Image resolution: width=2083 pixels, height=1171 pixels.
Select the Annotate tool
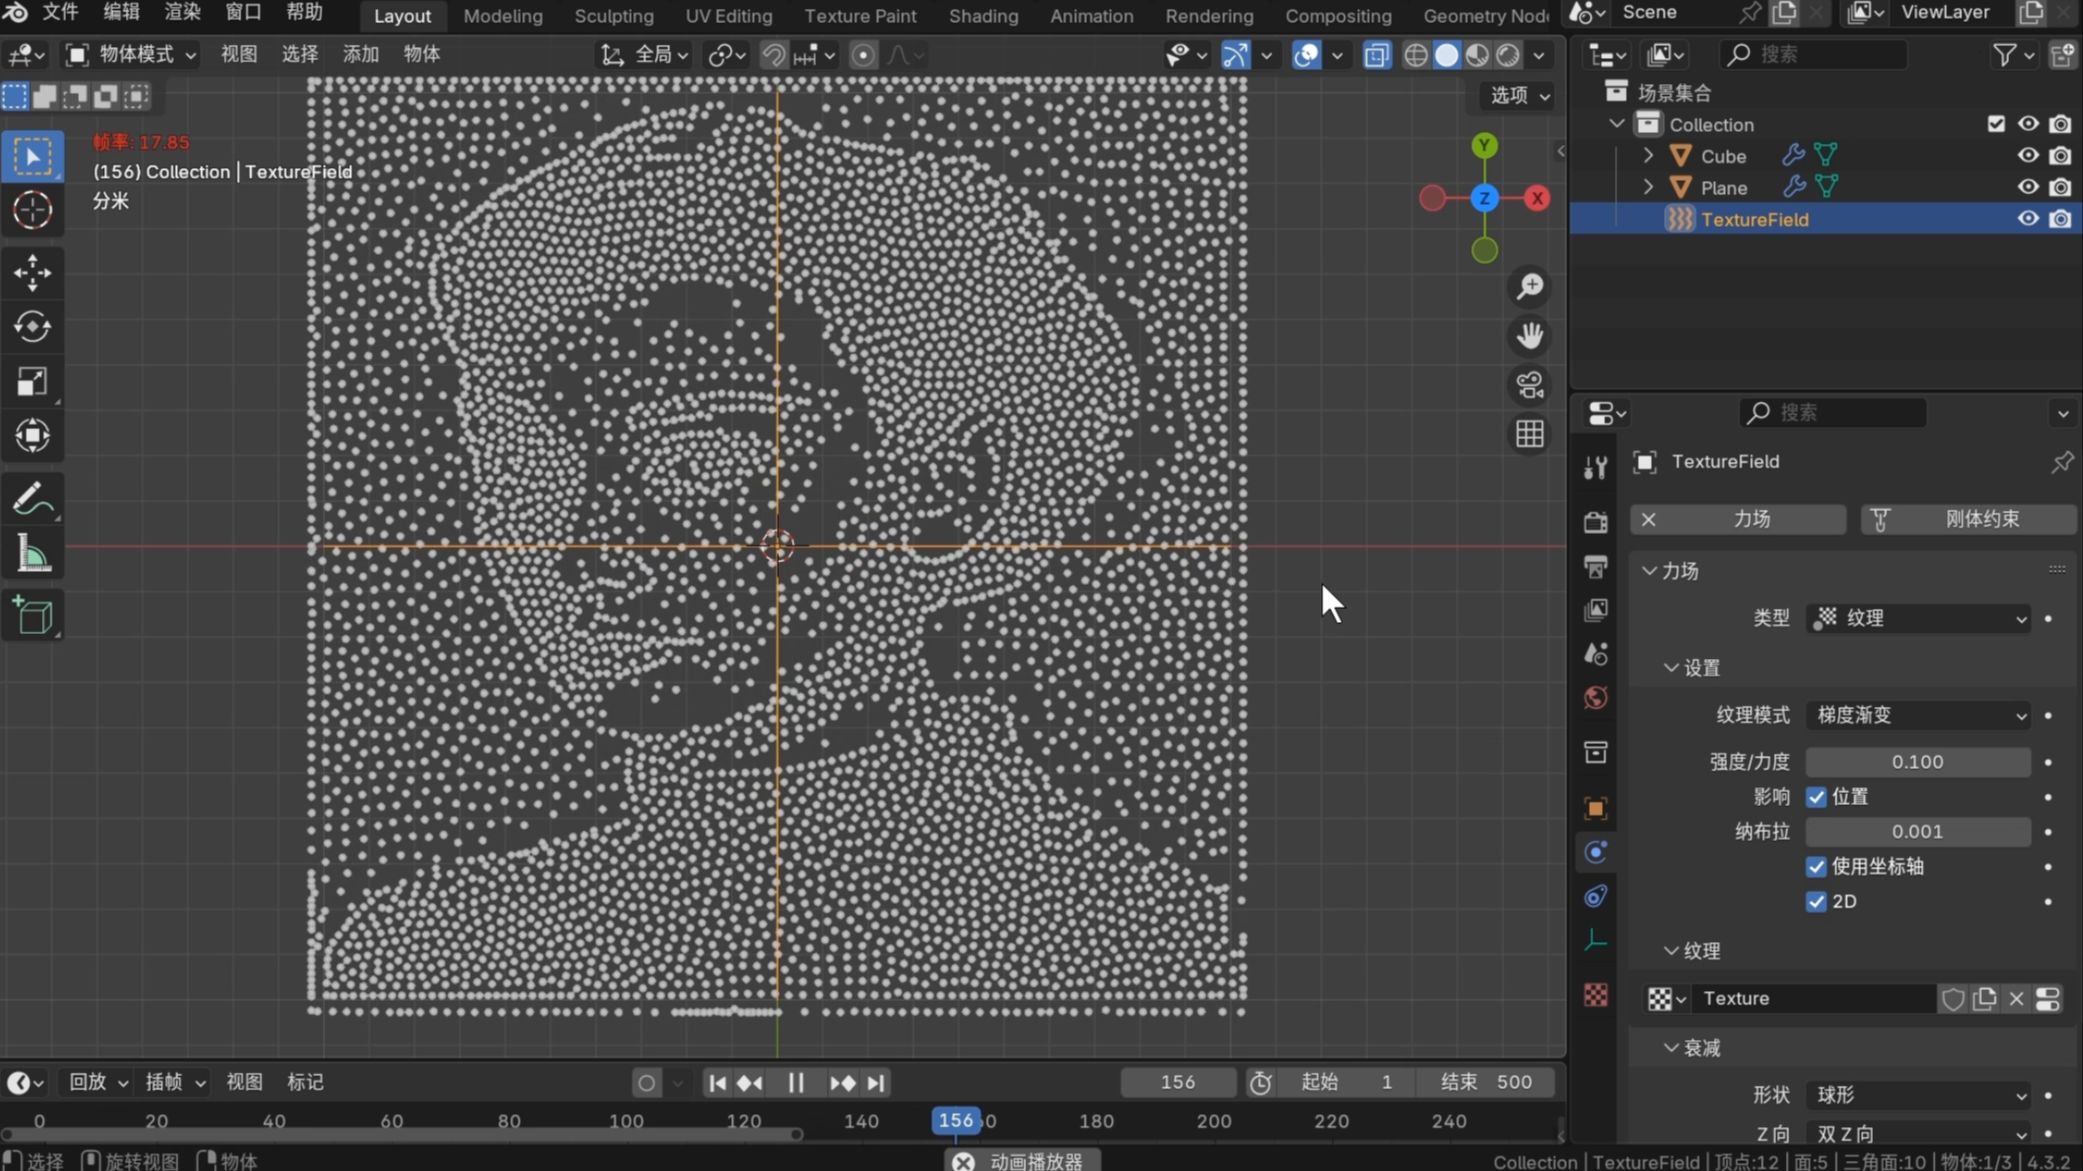[33, 499]
